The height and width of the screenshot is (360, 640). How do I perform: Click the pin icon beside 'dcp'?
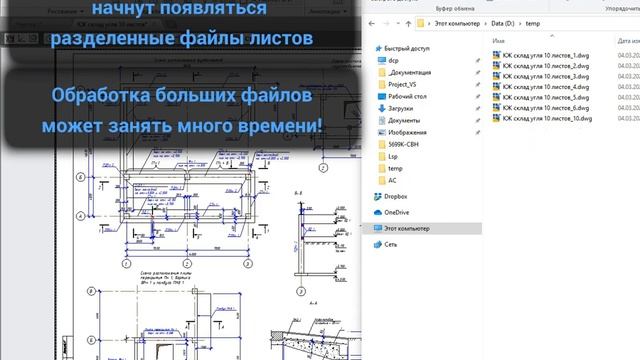478,61
